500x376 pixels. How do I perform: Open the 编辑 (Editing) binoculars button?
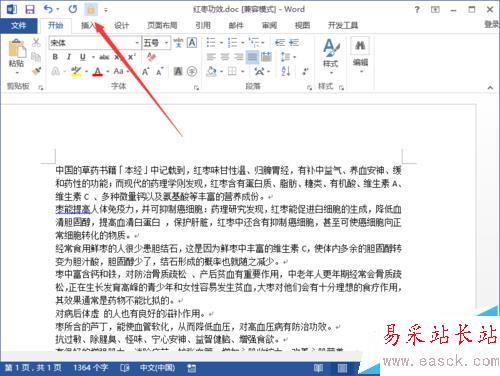(x=360, y=56)
